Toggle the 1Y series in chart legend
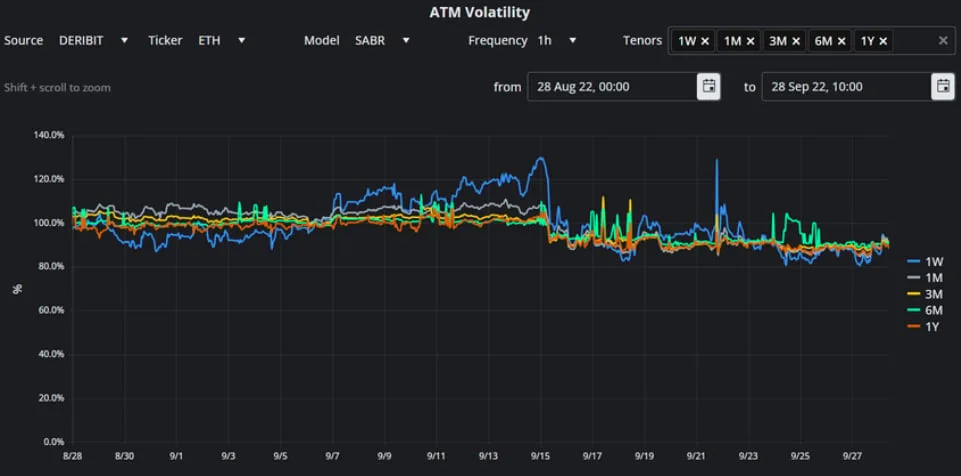This screenshot has height=476, width=961. pos(924,327)
